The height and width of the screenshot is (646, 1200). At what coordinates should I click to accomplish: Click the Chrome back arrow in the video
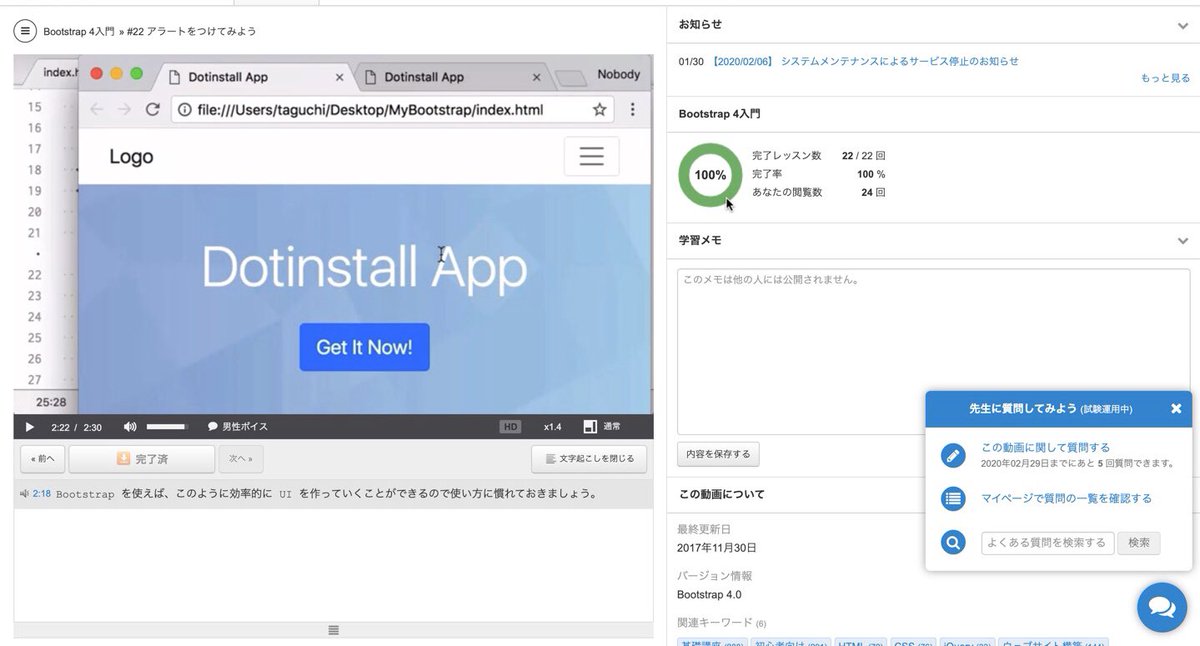click(97, 109)
